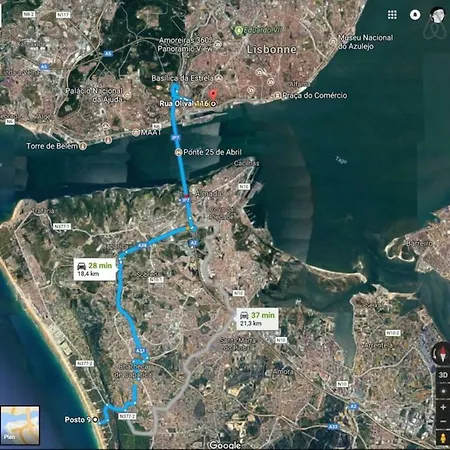Select the Street View pegman
This screenshot has width=450, height=450.
pyautogui.click(x=443, y=438)
